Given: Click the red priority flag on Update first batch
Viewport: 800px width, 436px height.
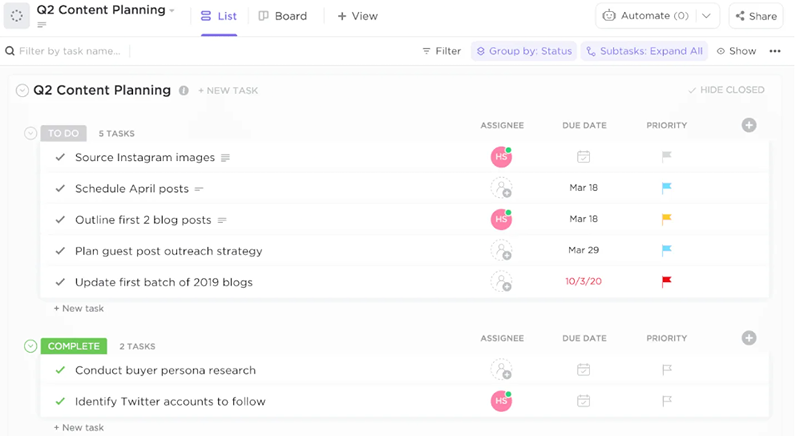Looking at the screenshot, I should [667, 282].
